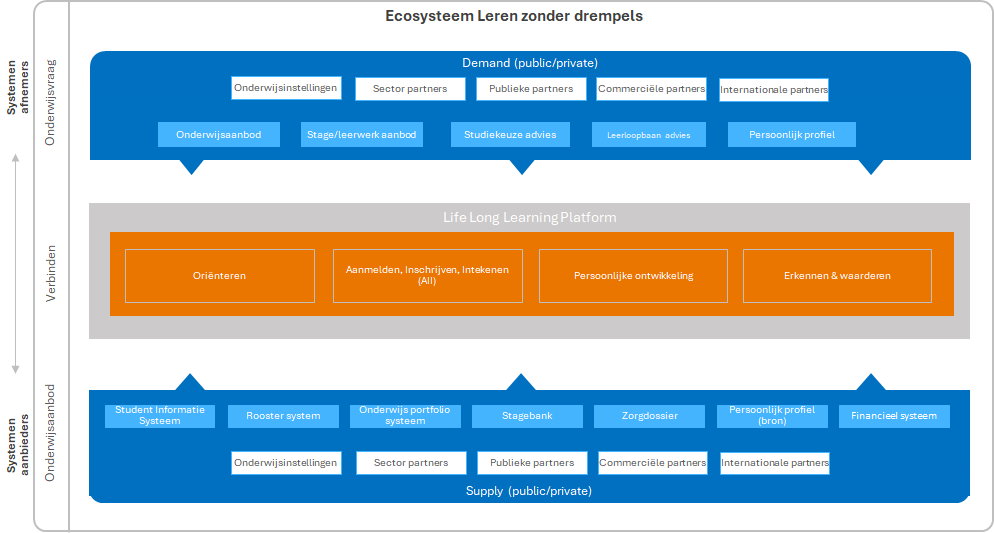
Task: Click the Zorgdossier box
Action: (x=649, y=416)
